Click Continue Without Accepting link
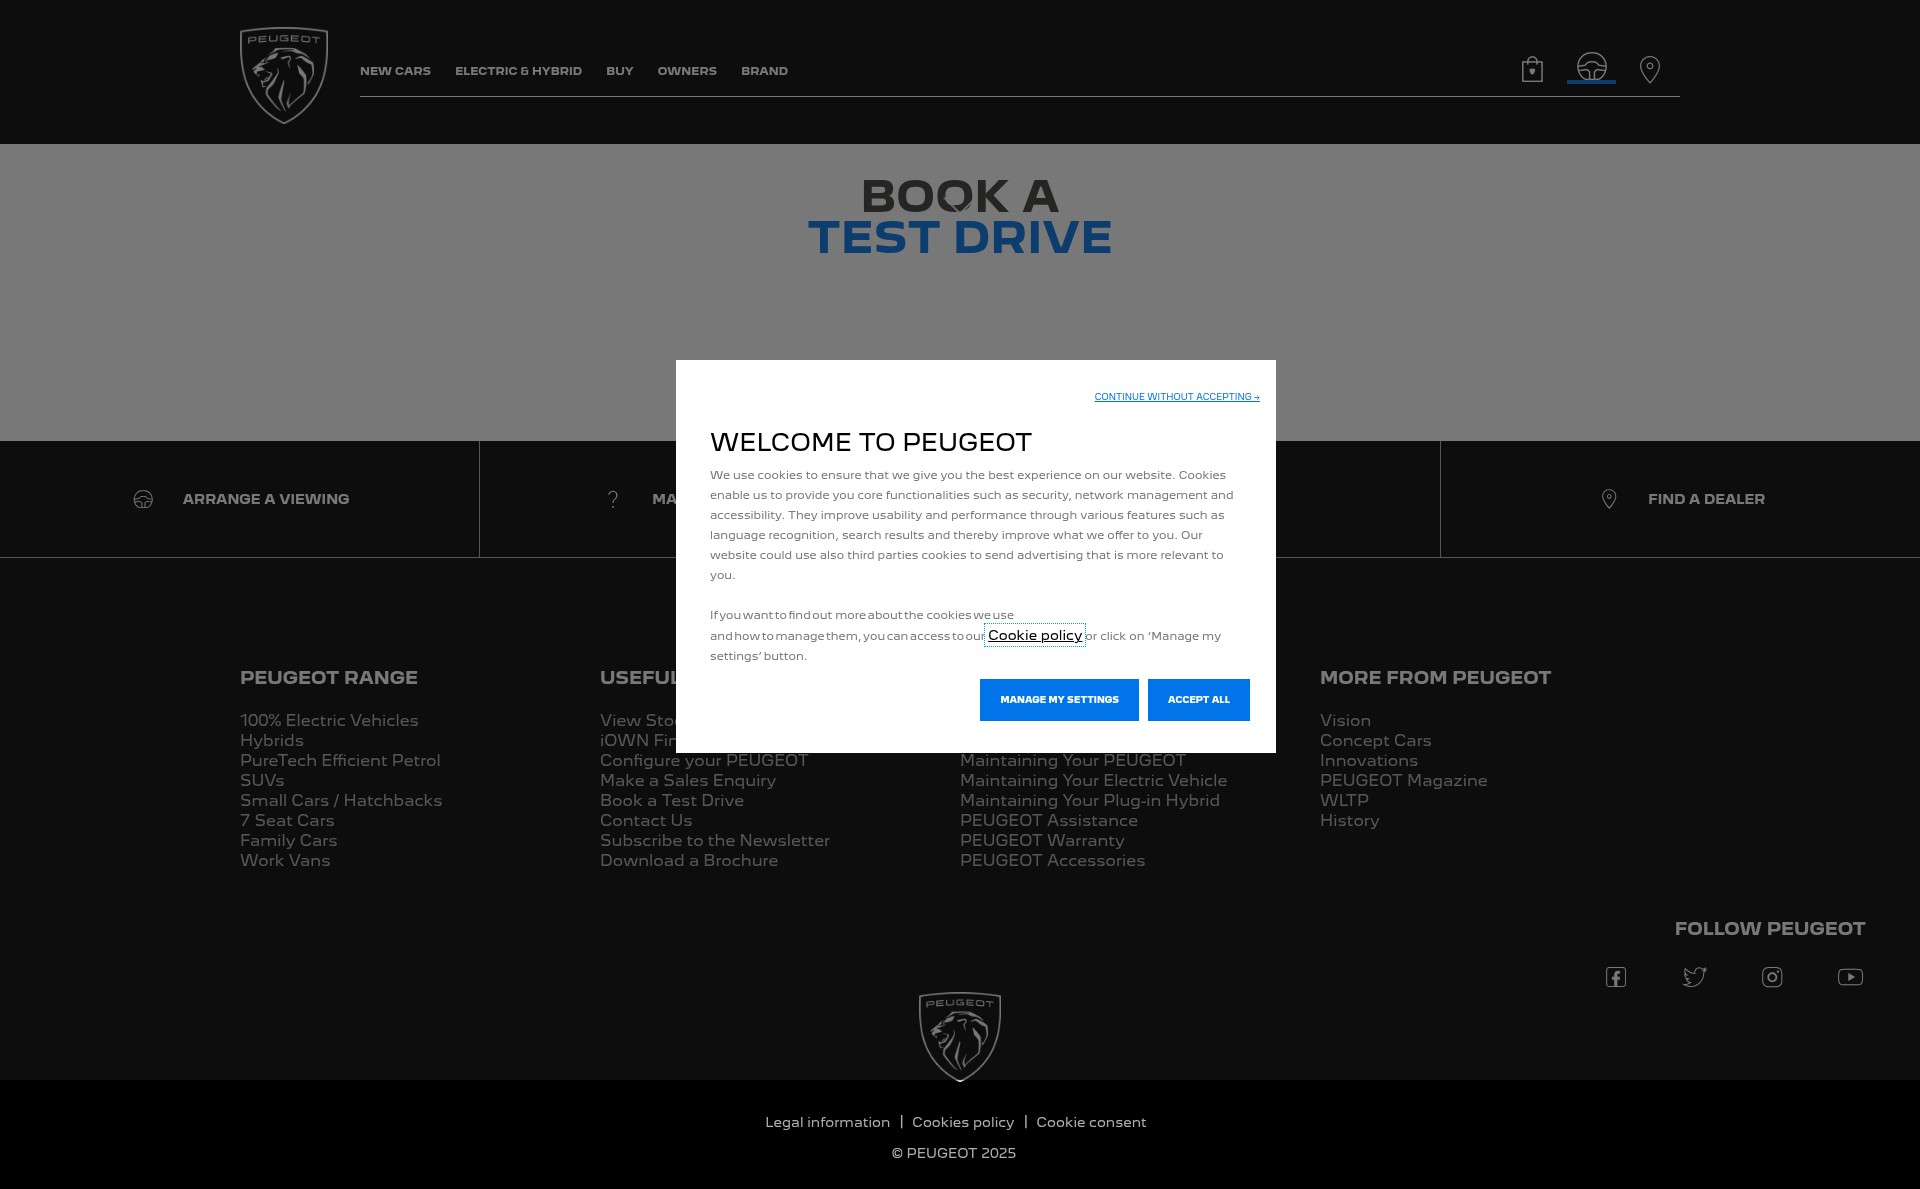 pyautogui.click(x=1177, y=397)
